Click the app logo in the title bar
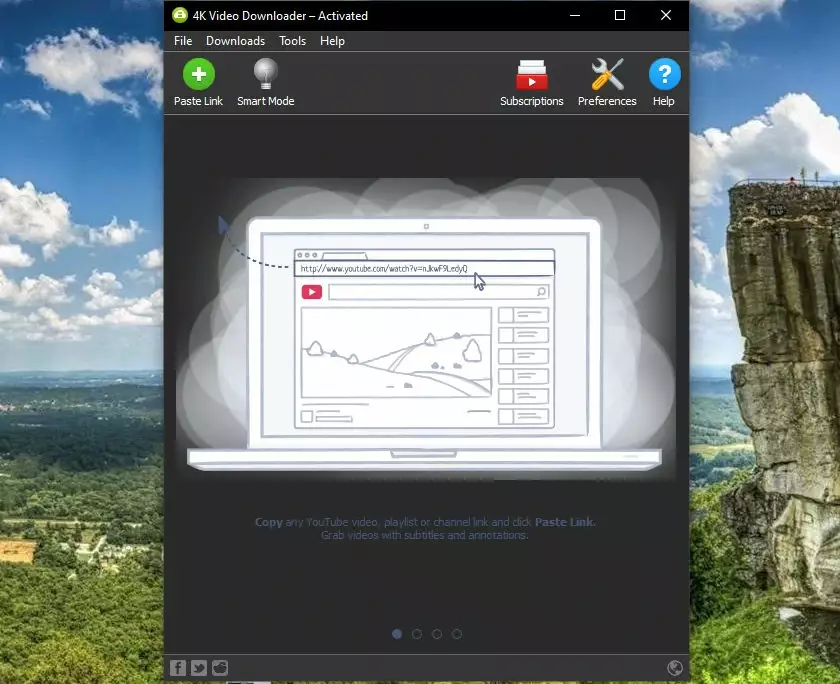The image size is (840, 684). (x=179, y=15)
